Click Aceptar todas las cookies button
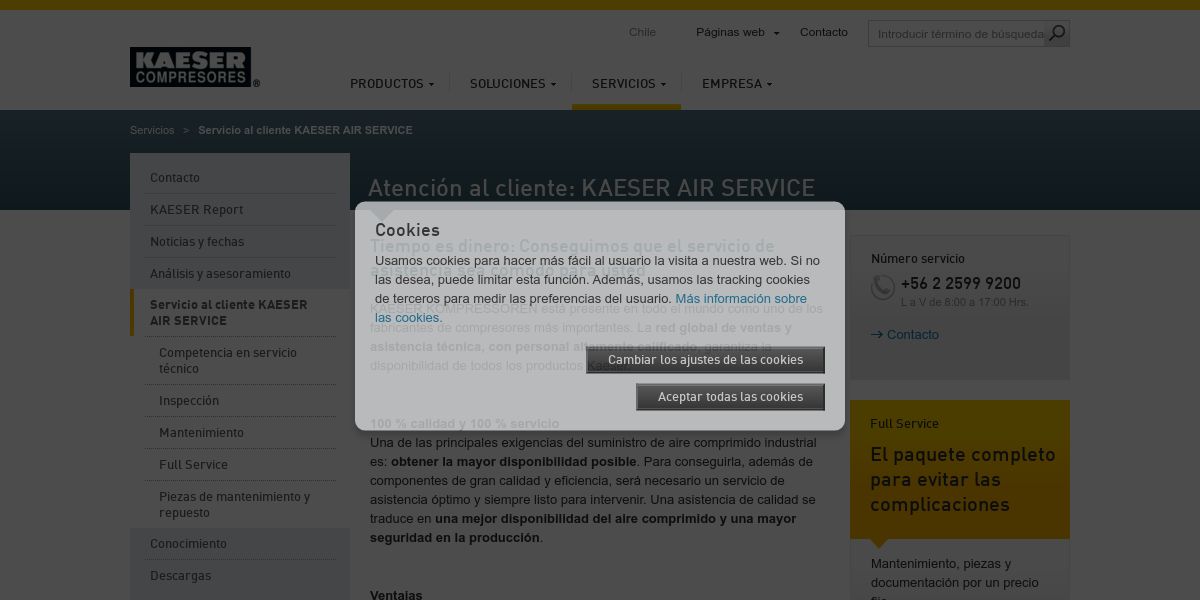This screenshot has width=1200, height=600. (730, 397)
